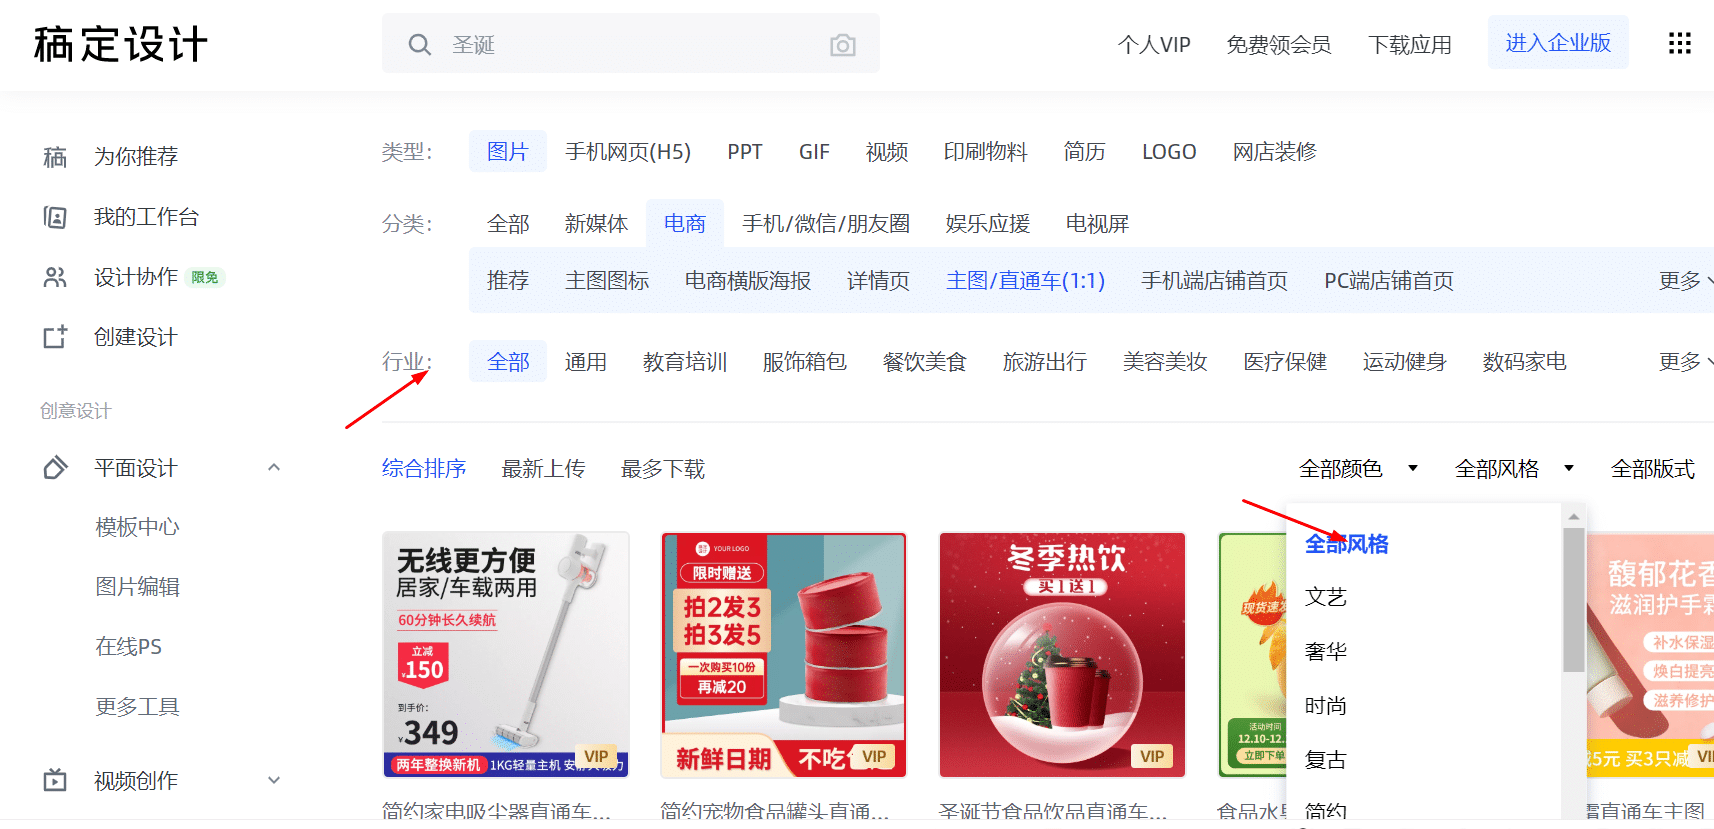Click the 限免 badge next to 设计协作
Image resolution: width=1714 pixels, height=829 pixels.
(x=205, y=278)
